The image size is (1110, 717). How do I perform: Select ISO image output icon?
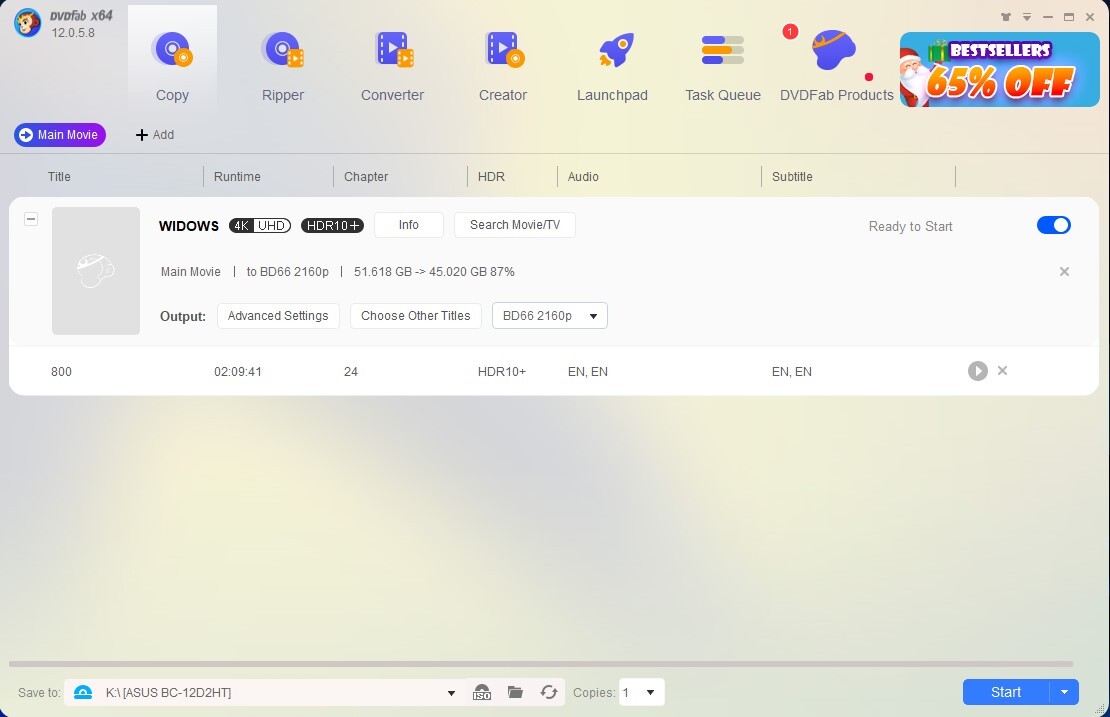[482, 692]
